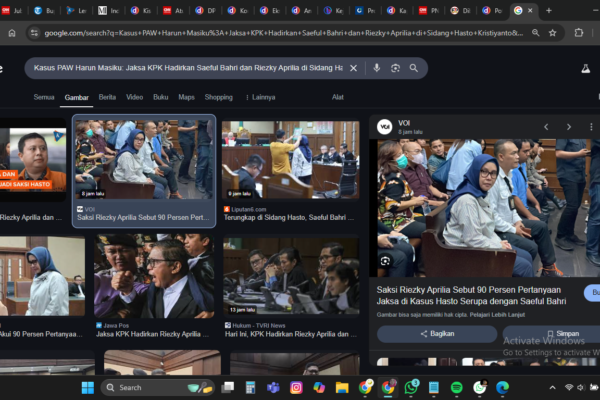
Task: Open Instagram from the taskbar
Action: click(x=296, y=388)
